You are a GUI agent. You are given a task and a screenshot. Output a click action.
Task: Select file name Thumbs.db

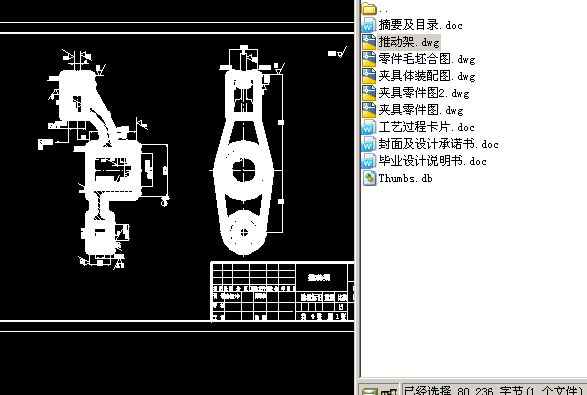(405, 178)
